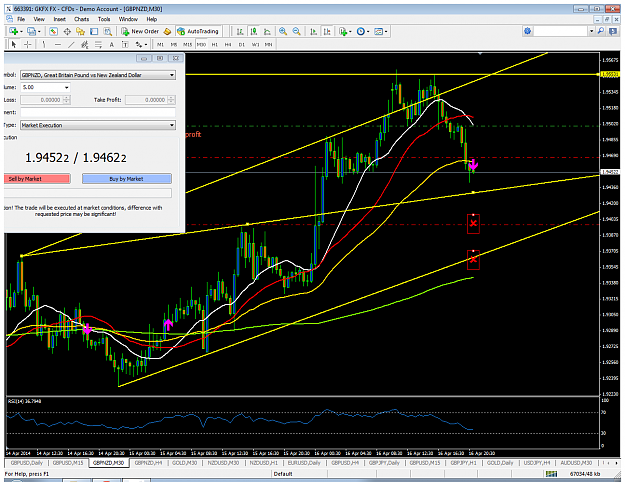
Task: Switch timeframe to W1
Action: click(x=256, y=45)
